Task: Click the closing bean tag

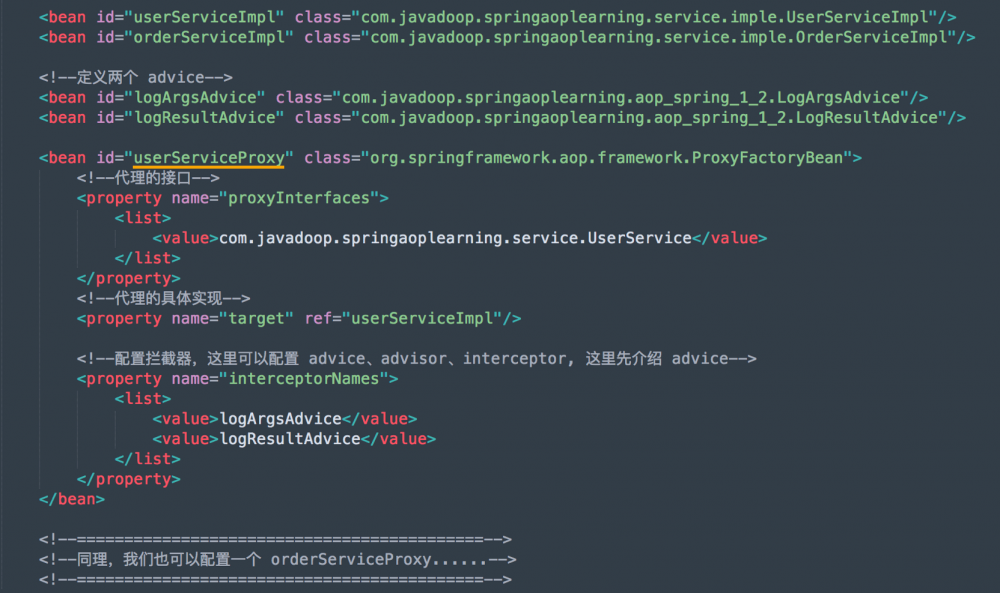Action: tap(72, 499)
